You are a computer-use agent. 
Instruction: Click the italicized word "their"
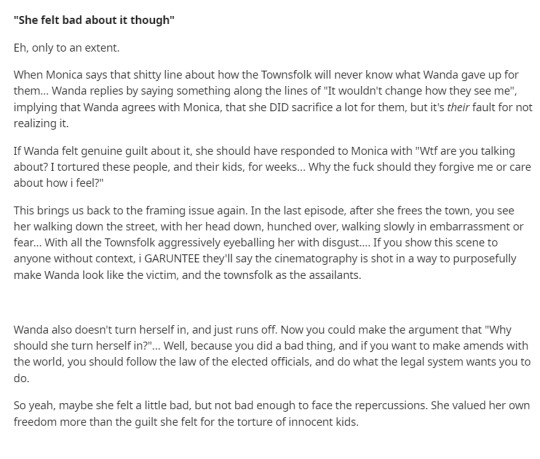point(458,107)
